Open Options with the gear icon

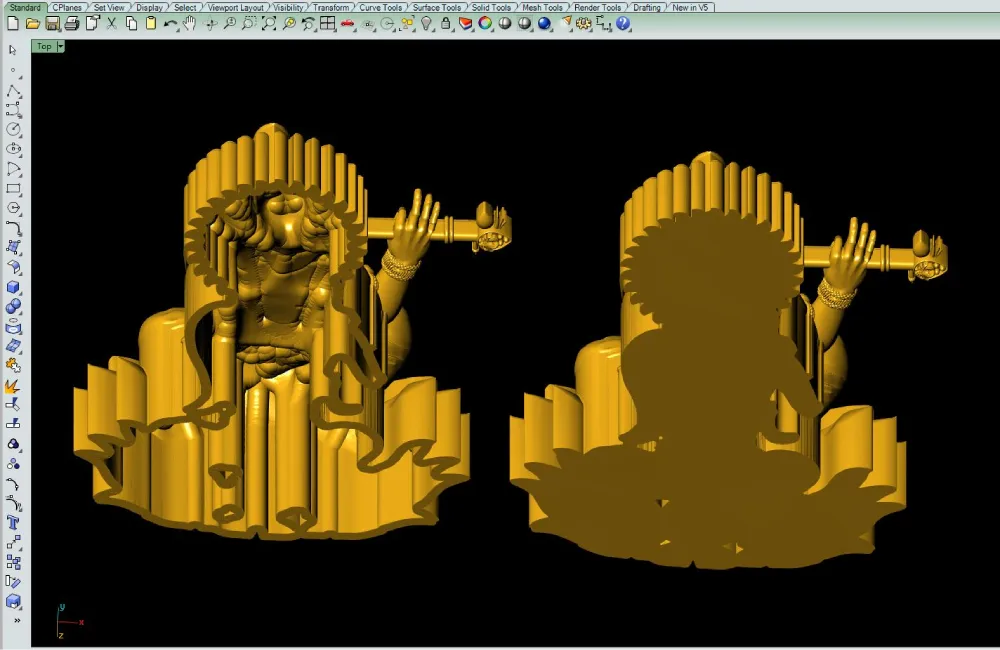(x=584, y=24)
